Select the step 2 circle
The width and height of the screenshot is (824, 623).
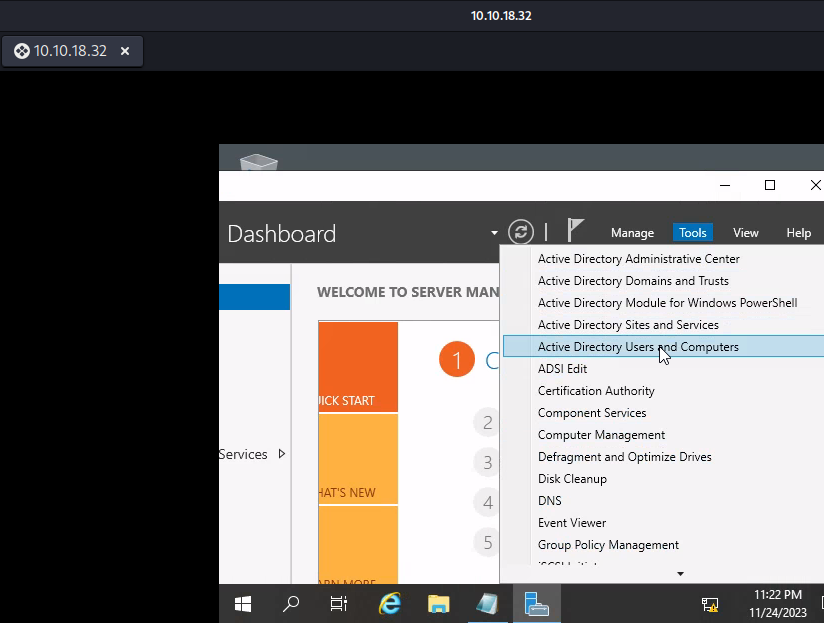point(487,422)
